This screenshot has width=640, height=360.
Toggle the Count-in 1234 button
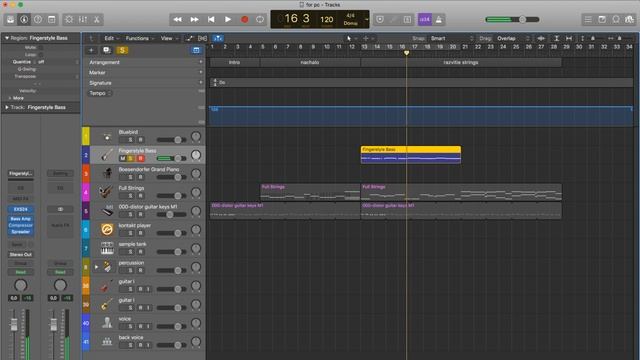(x=424, y=19)
